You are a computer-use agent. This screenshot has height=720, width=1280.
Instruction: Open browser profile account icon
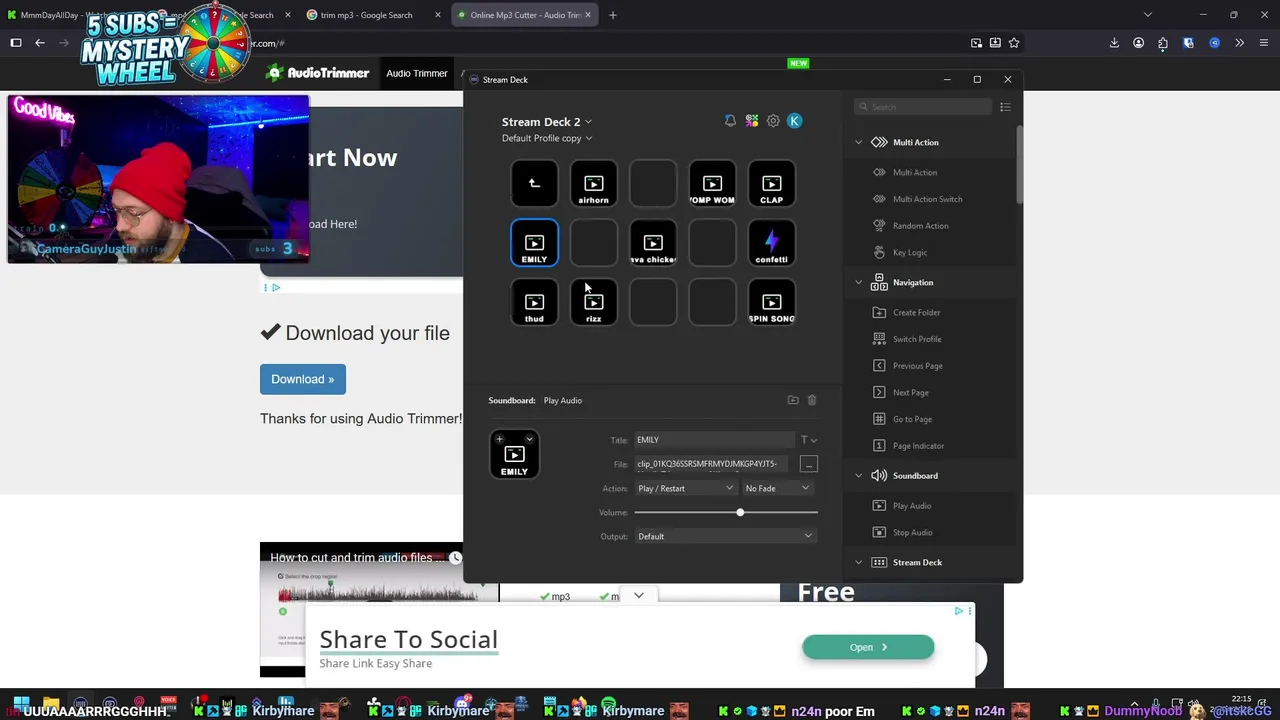point(1139,43)
